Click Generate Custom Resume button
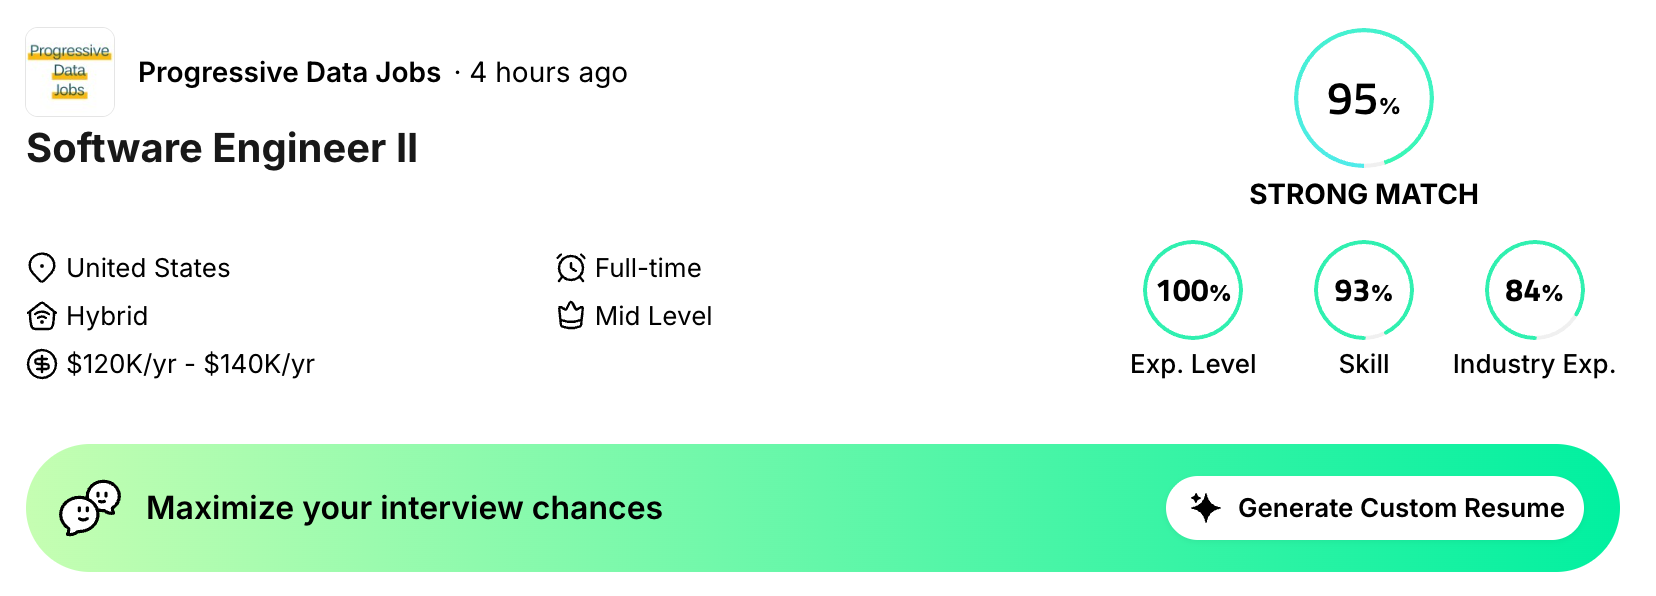The height and width of the screenshot is (596, 1656). pos(1375,508)
